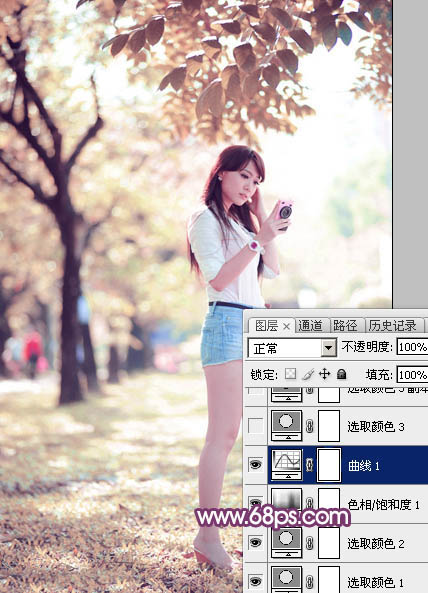This screenshot has height=593, width=428.
Task: Show the hidden 选取颜色 3 layer
Action: (x=256, y=426)
